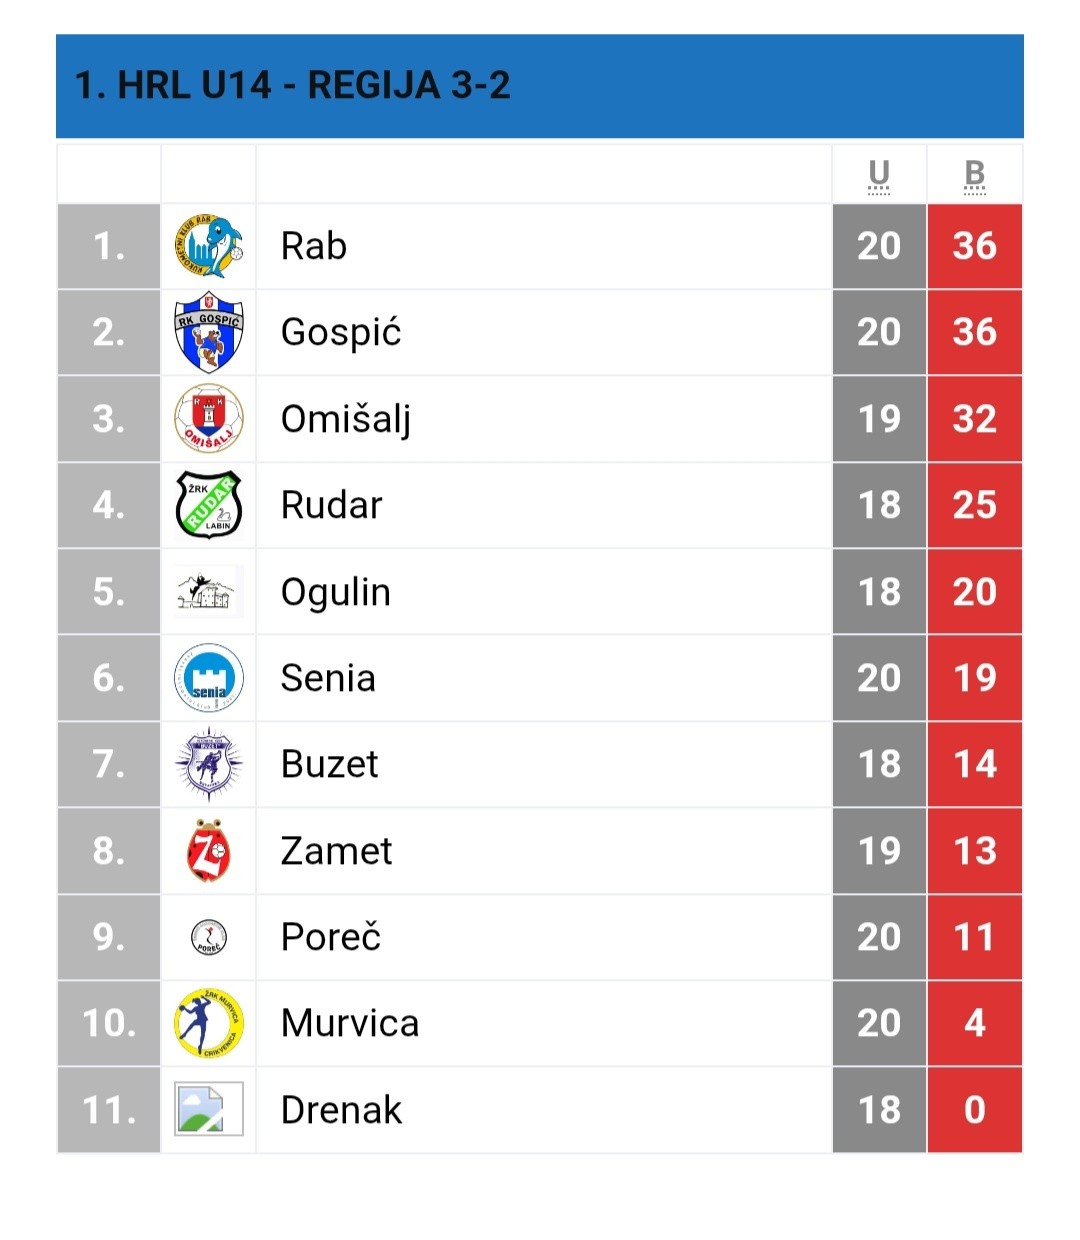Select the ŽRK Rudar Labin badge
Viewport: 1080px width, 1240px height.
click(208, 505)
